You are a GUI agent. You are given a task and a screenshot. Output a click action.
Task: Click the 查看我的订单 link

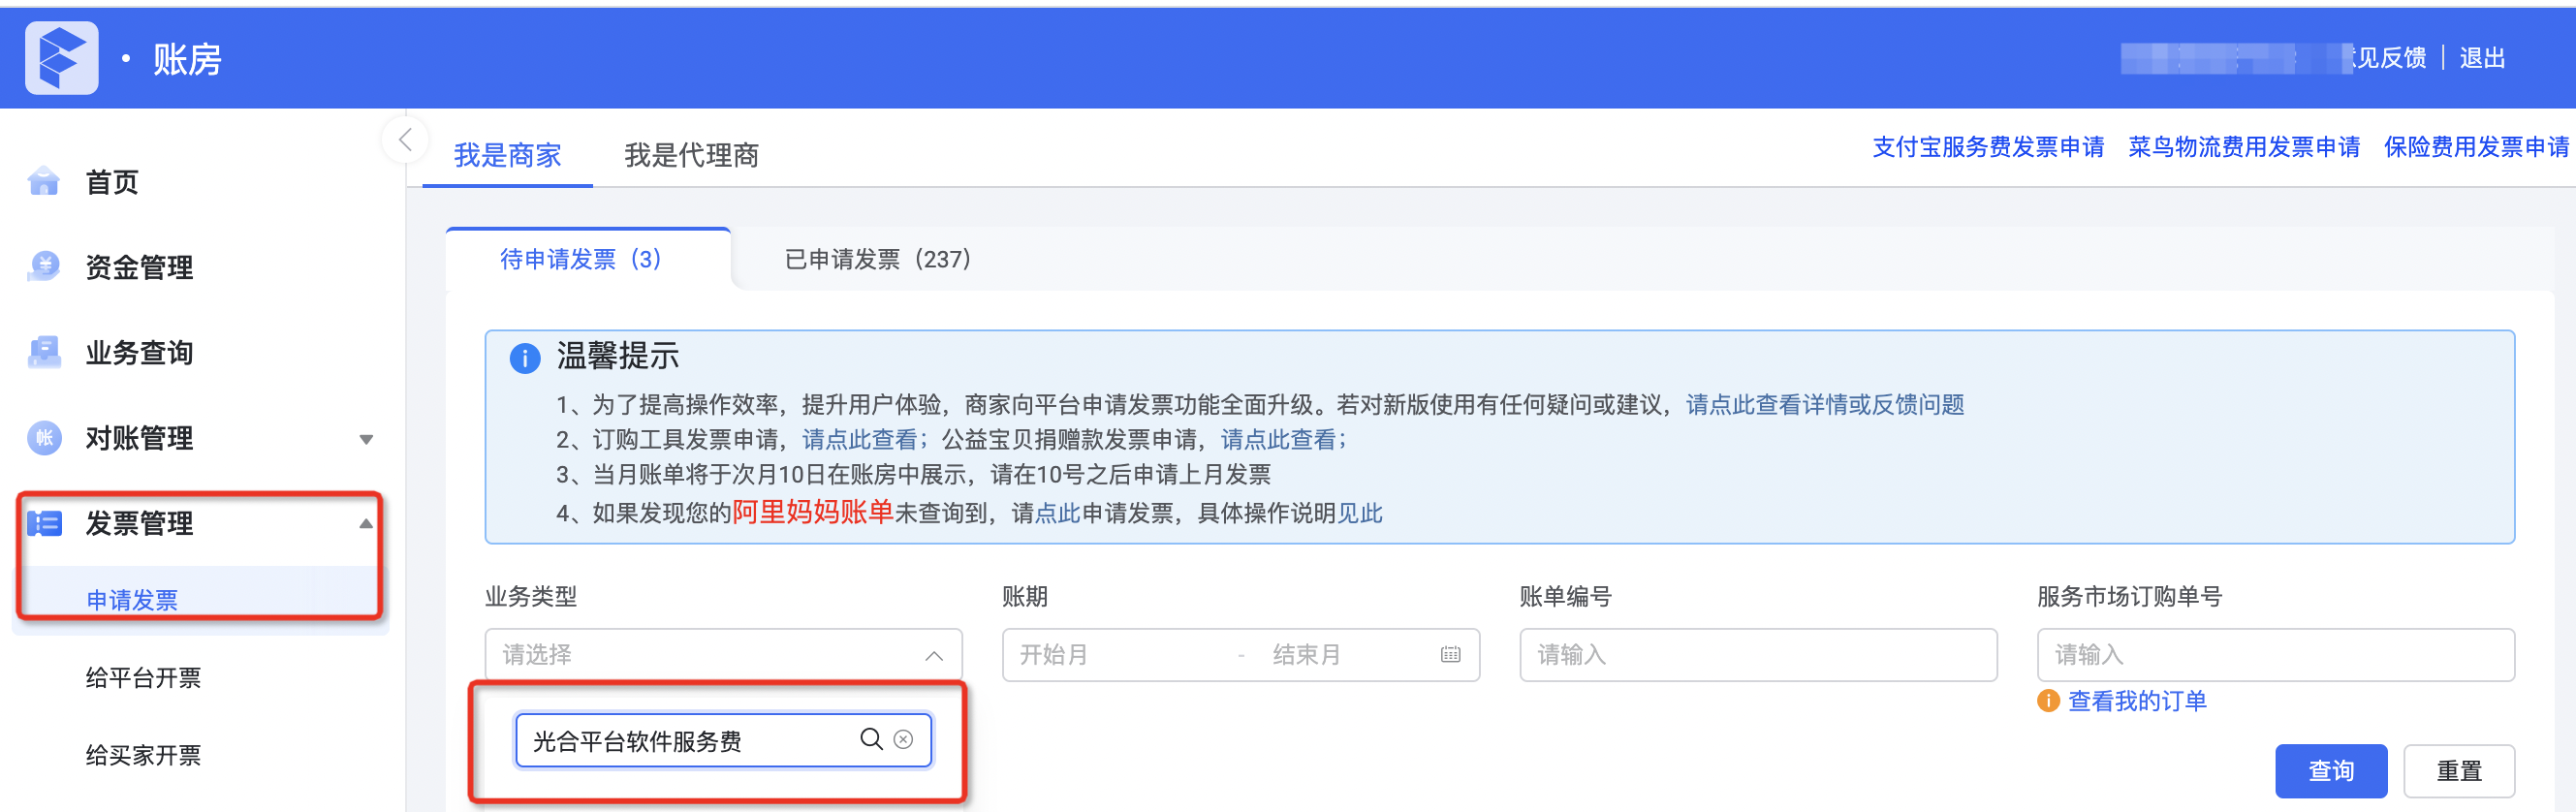[2138, 701]
